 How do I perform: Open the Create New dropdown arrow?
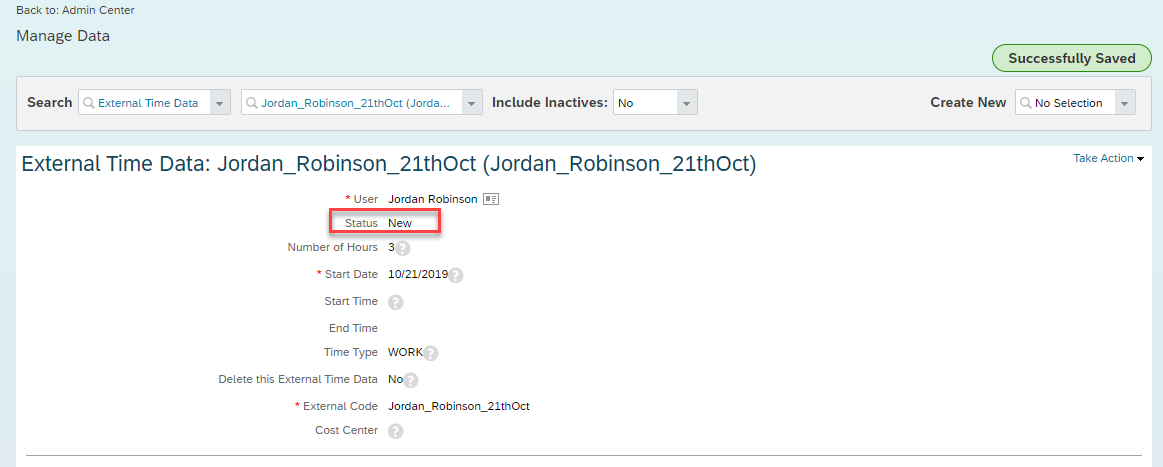[x=1125, y=103]
